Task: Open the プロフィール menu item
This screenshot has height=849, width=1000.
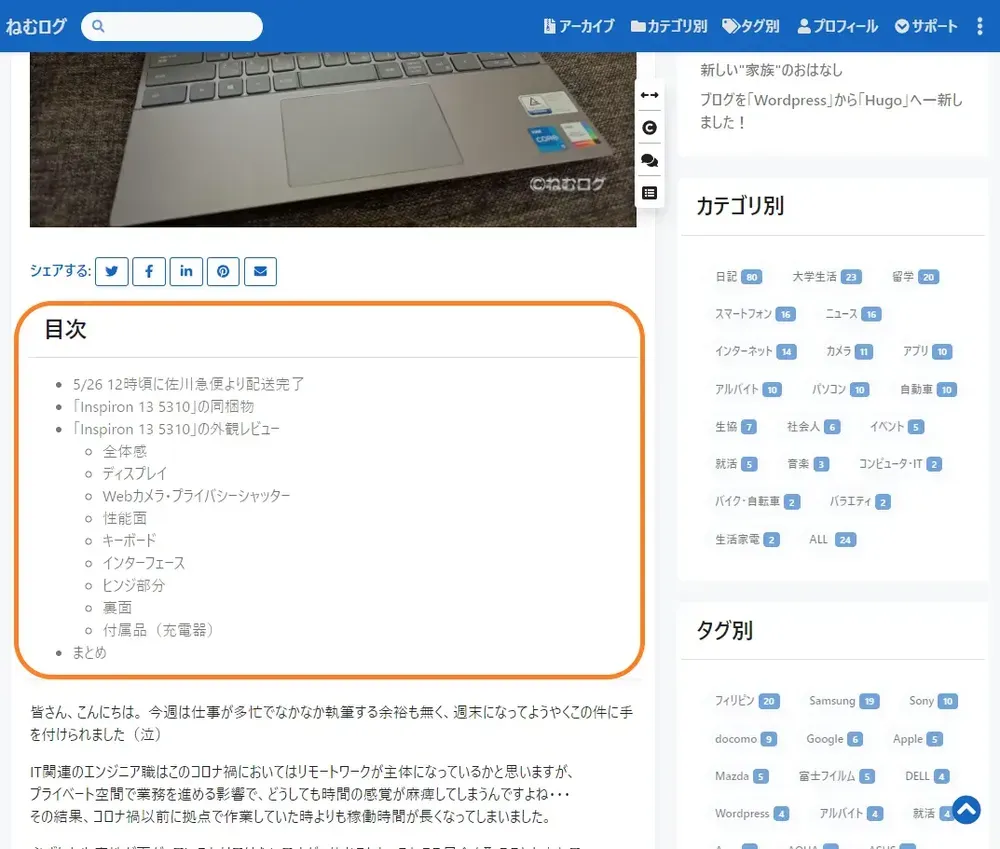Action: coord(837,27)
